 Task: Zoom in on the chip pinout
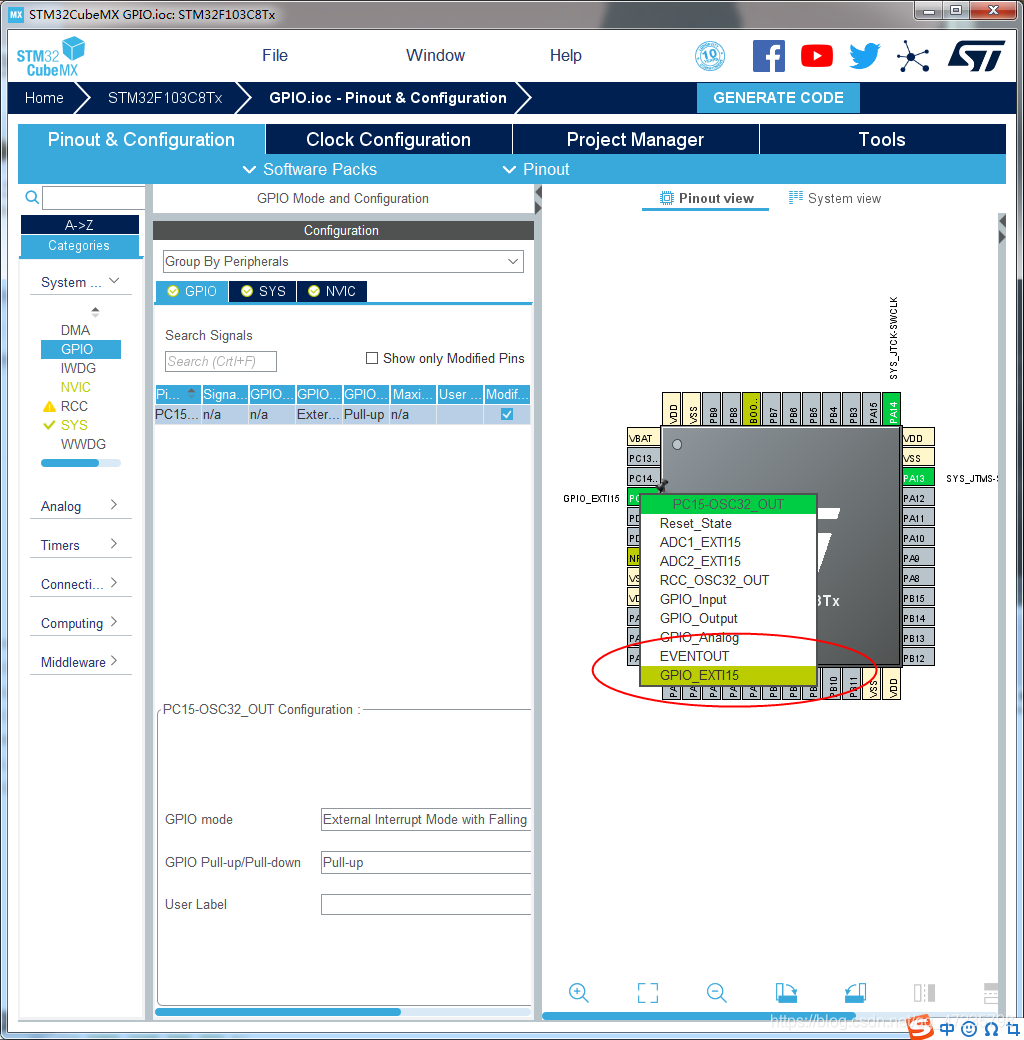tap(578, 992)
